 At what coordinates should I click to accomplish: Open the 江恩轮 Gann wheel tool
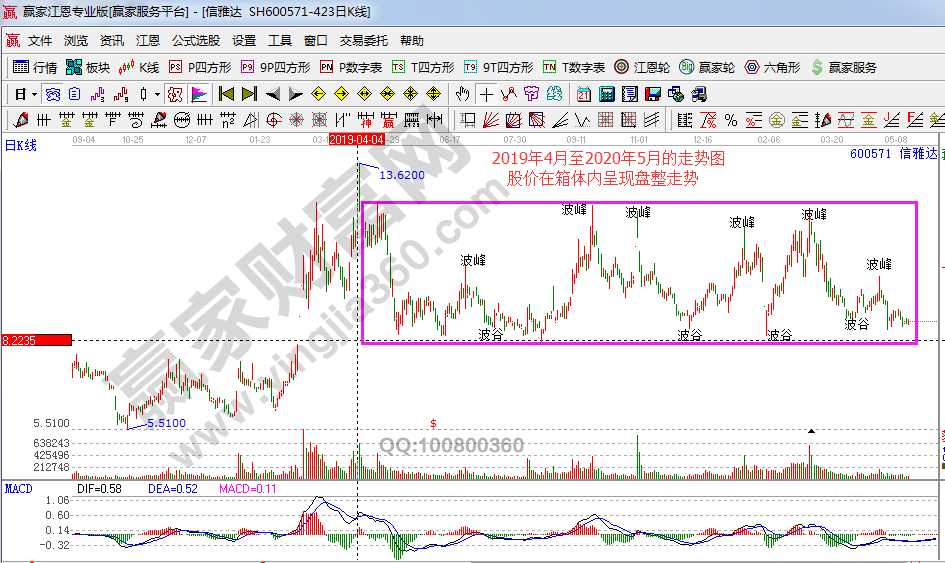click(x=643, y=68)
